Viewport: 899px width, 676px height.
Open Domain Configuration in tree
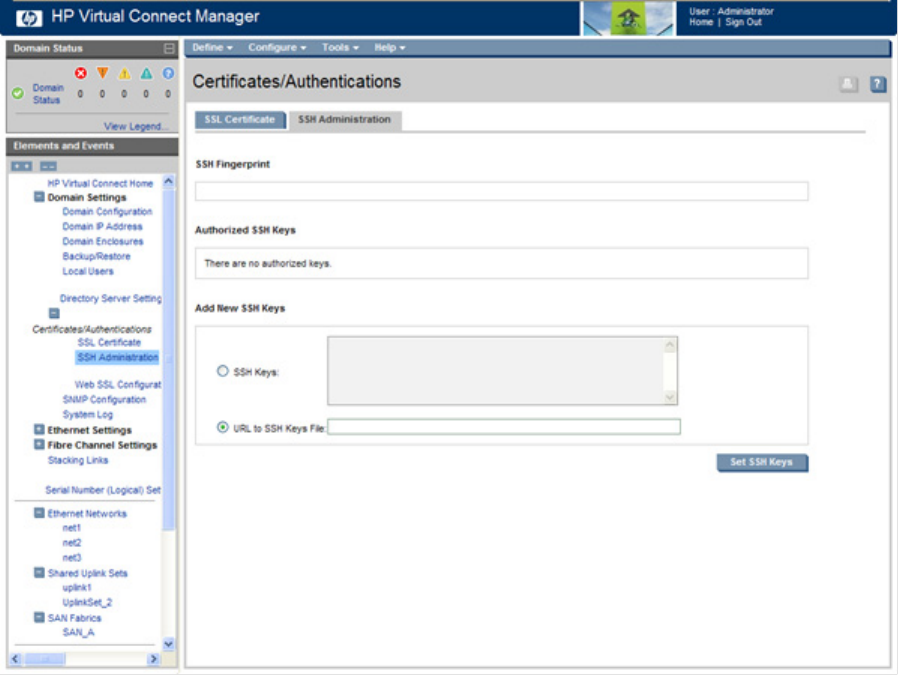pos(107,212)
